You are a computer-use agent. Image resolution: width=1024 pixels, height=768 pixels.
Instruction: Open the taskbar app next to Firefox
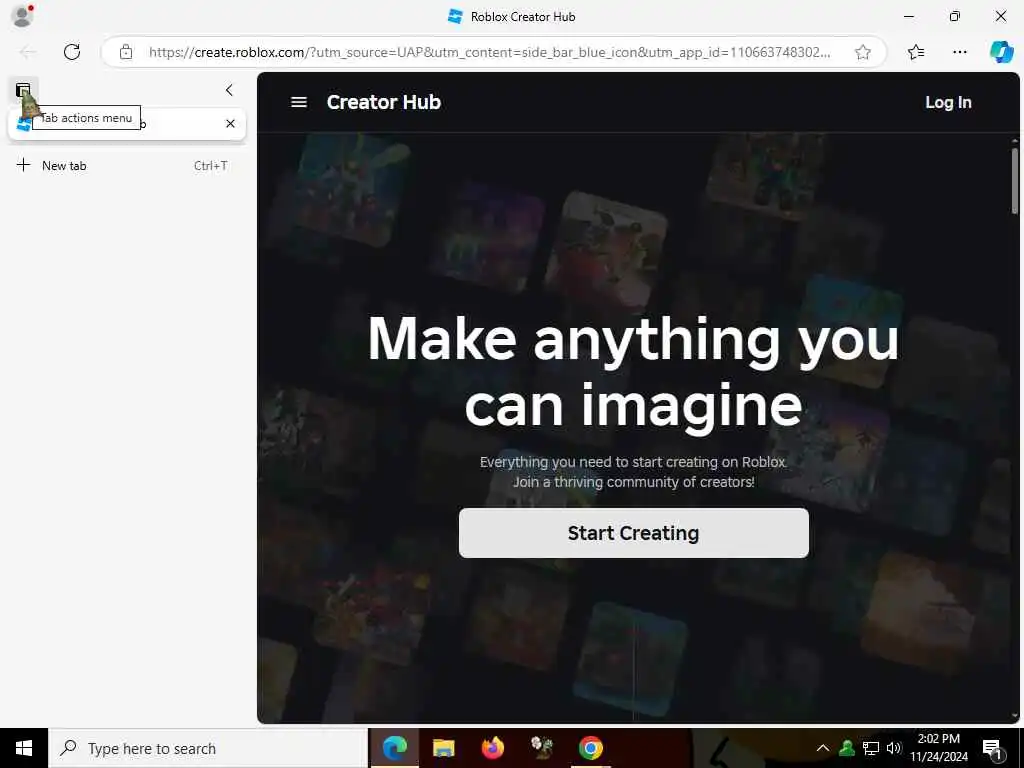point(541,748)
